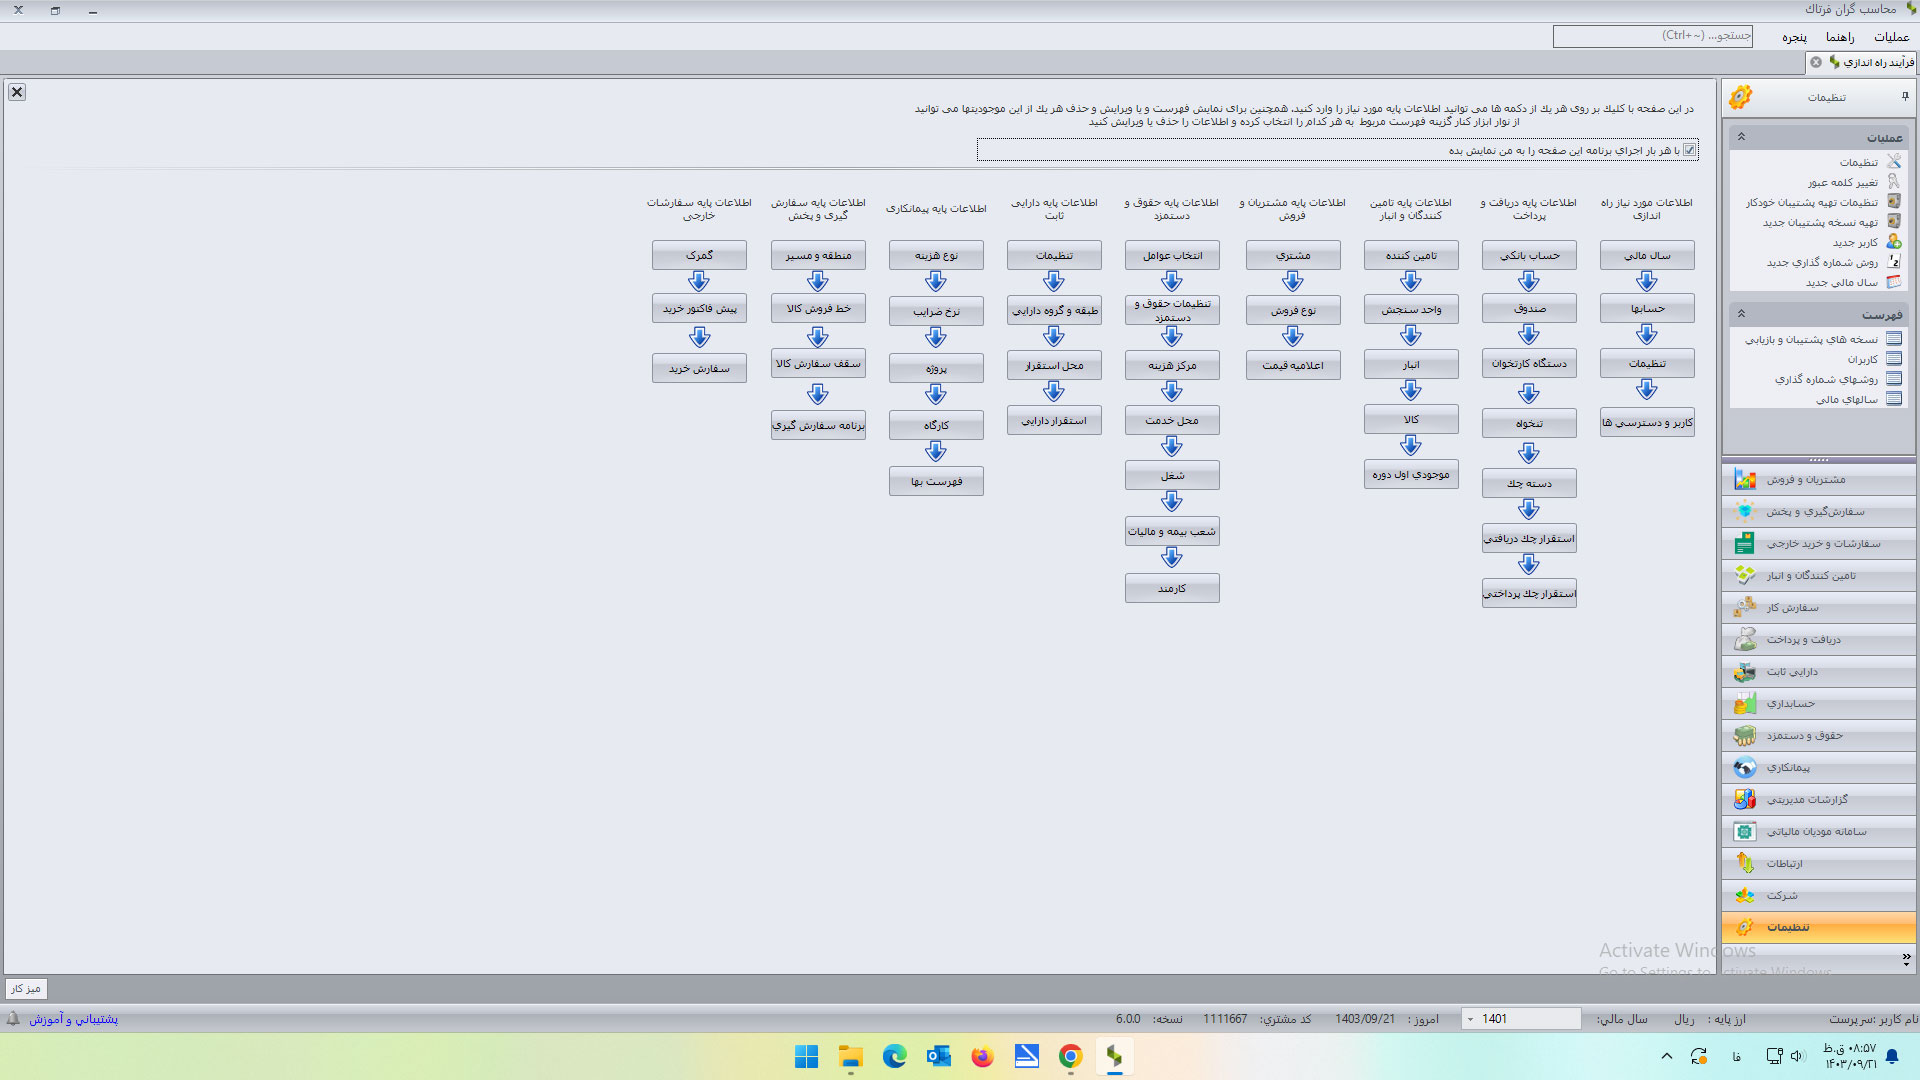Viewport: 1920px width, 1080px height.
Task: Click the پشتیبانی و آموزش link
Action: 73,1019
